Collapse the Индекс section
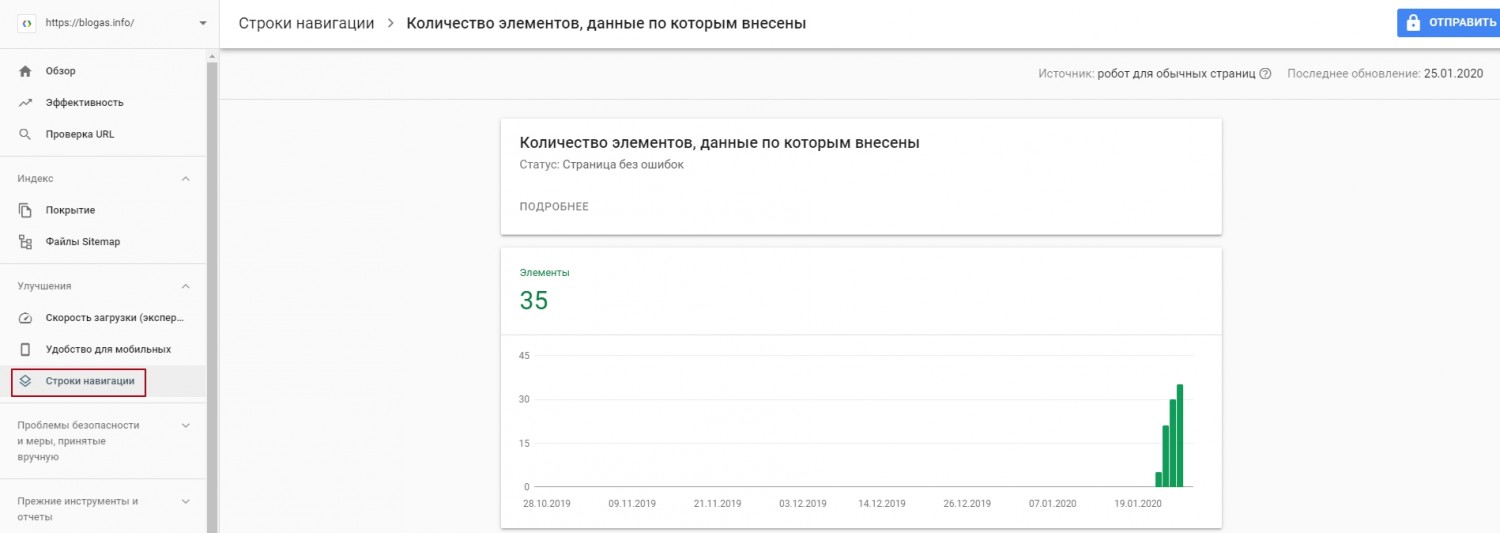Image resolution: width=1500 pixels, height=533 pixels. pos(185,179)
